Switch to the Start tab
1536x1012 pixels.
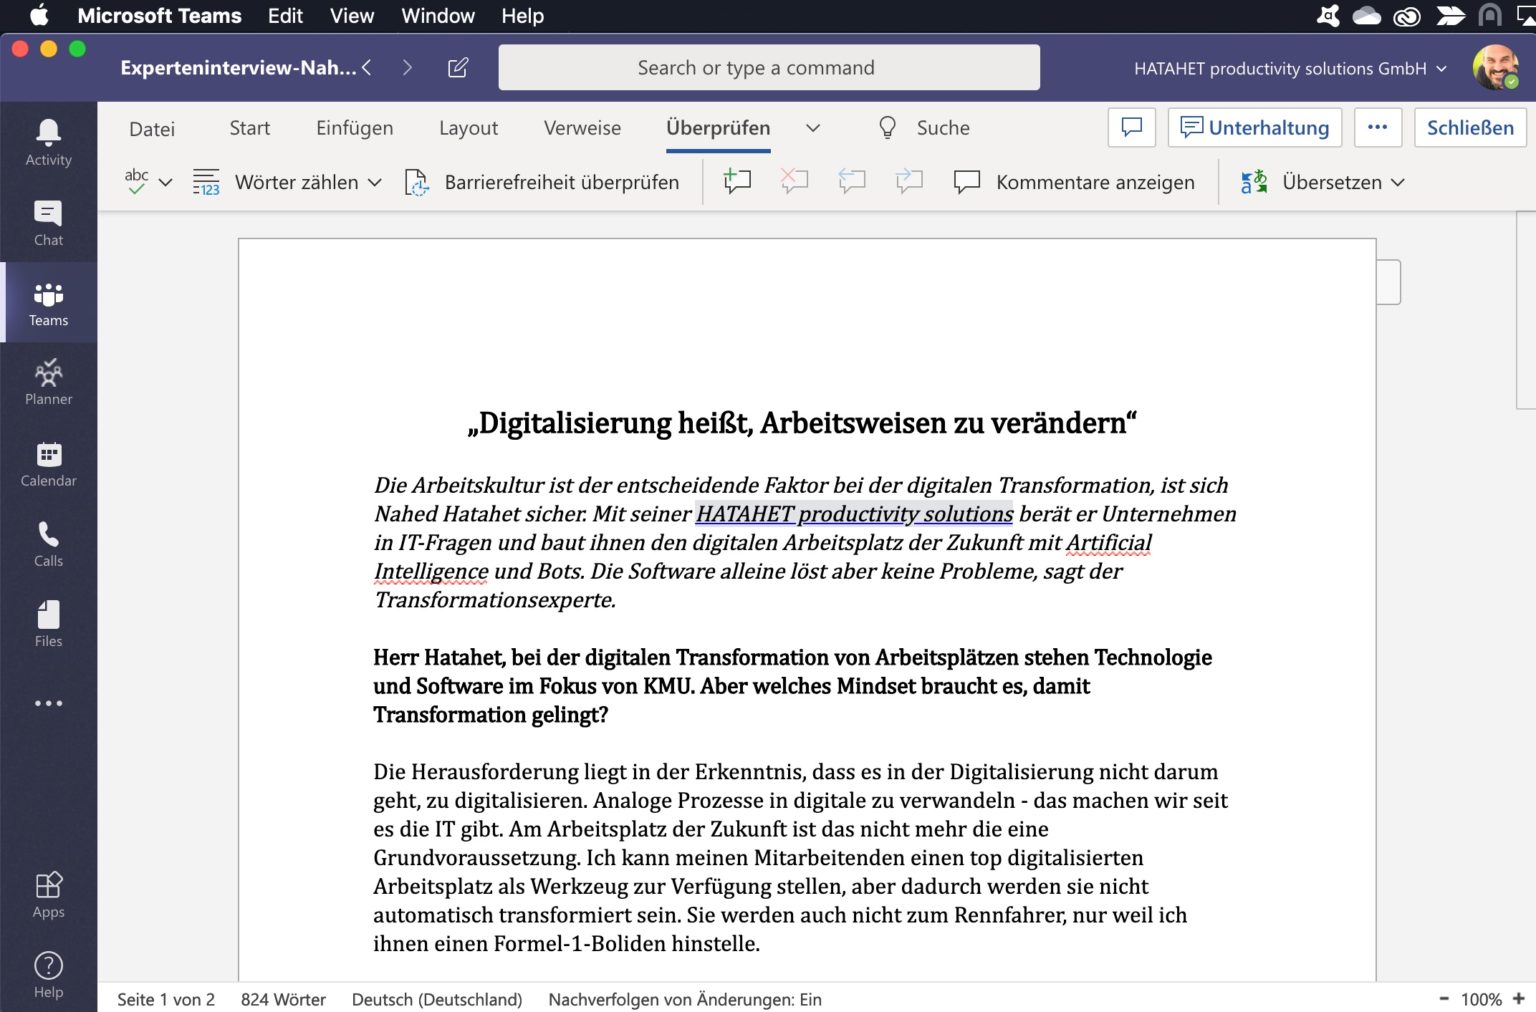tap(249, 128)
